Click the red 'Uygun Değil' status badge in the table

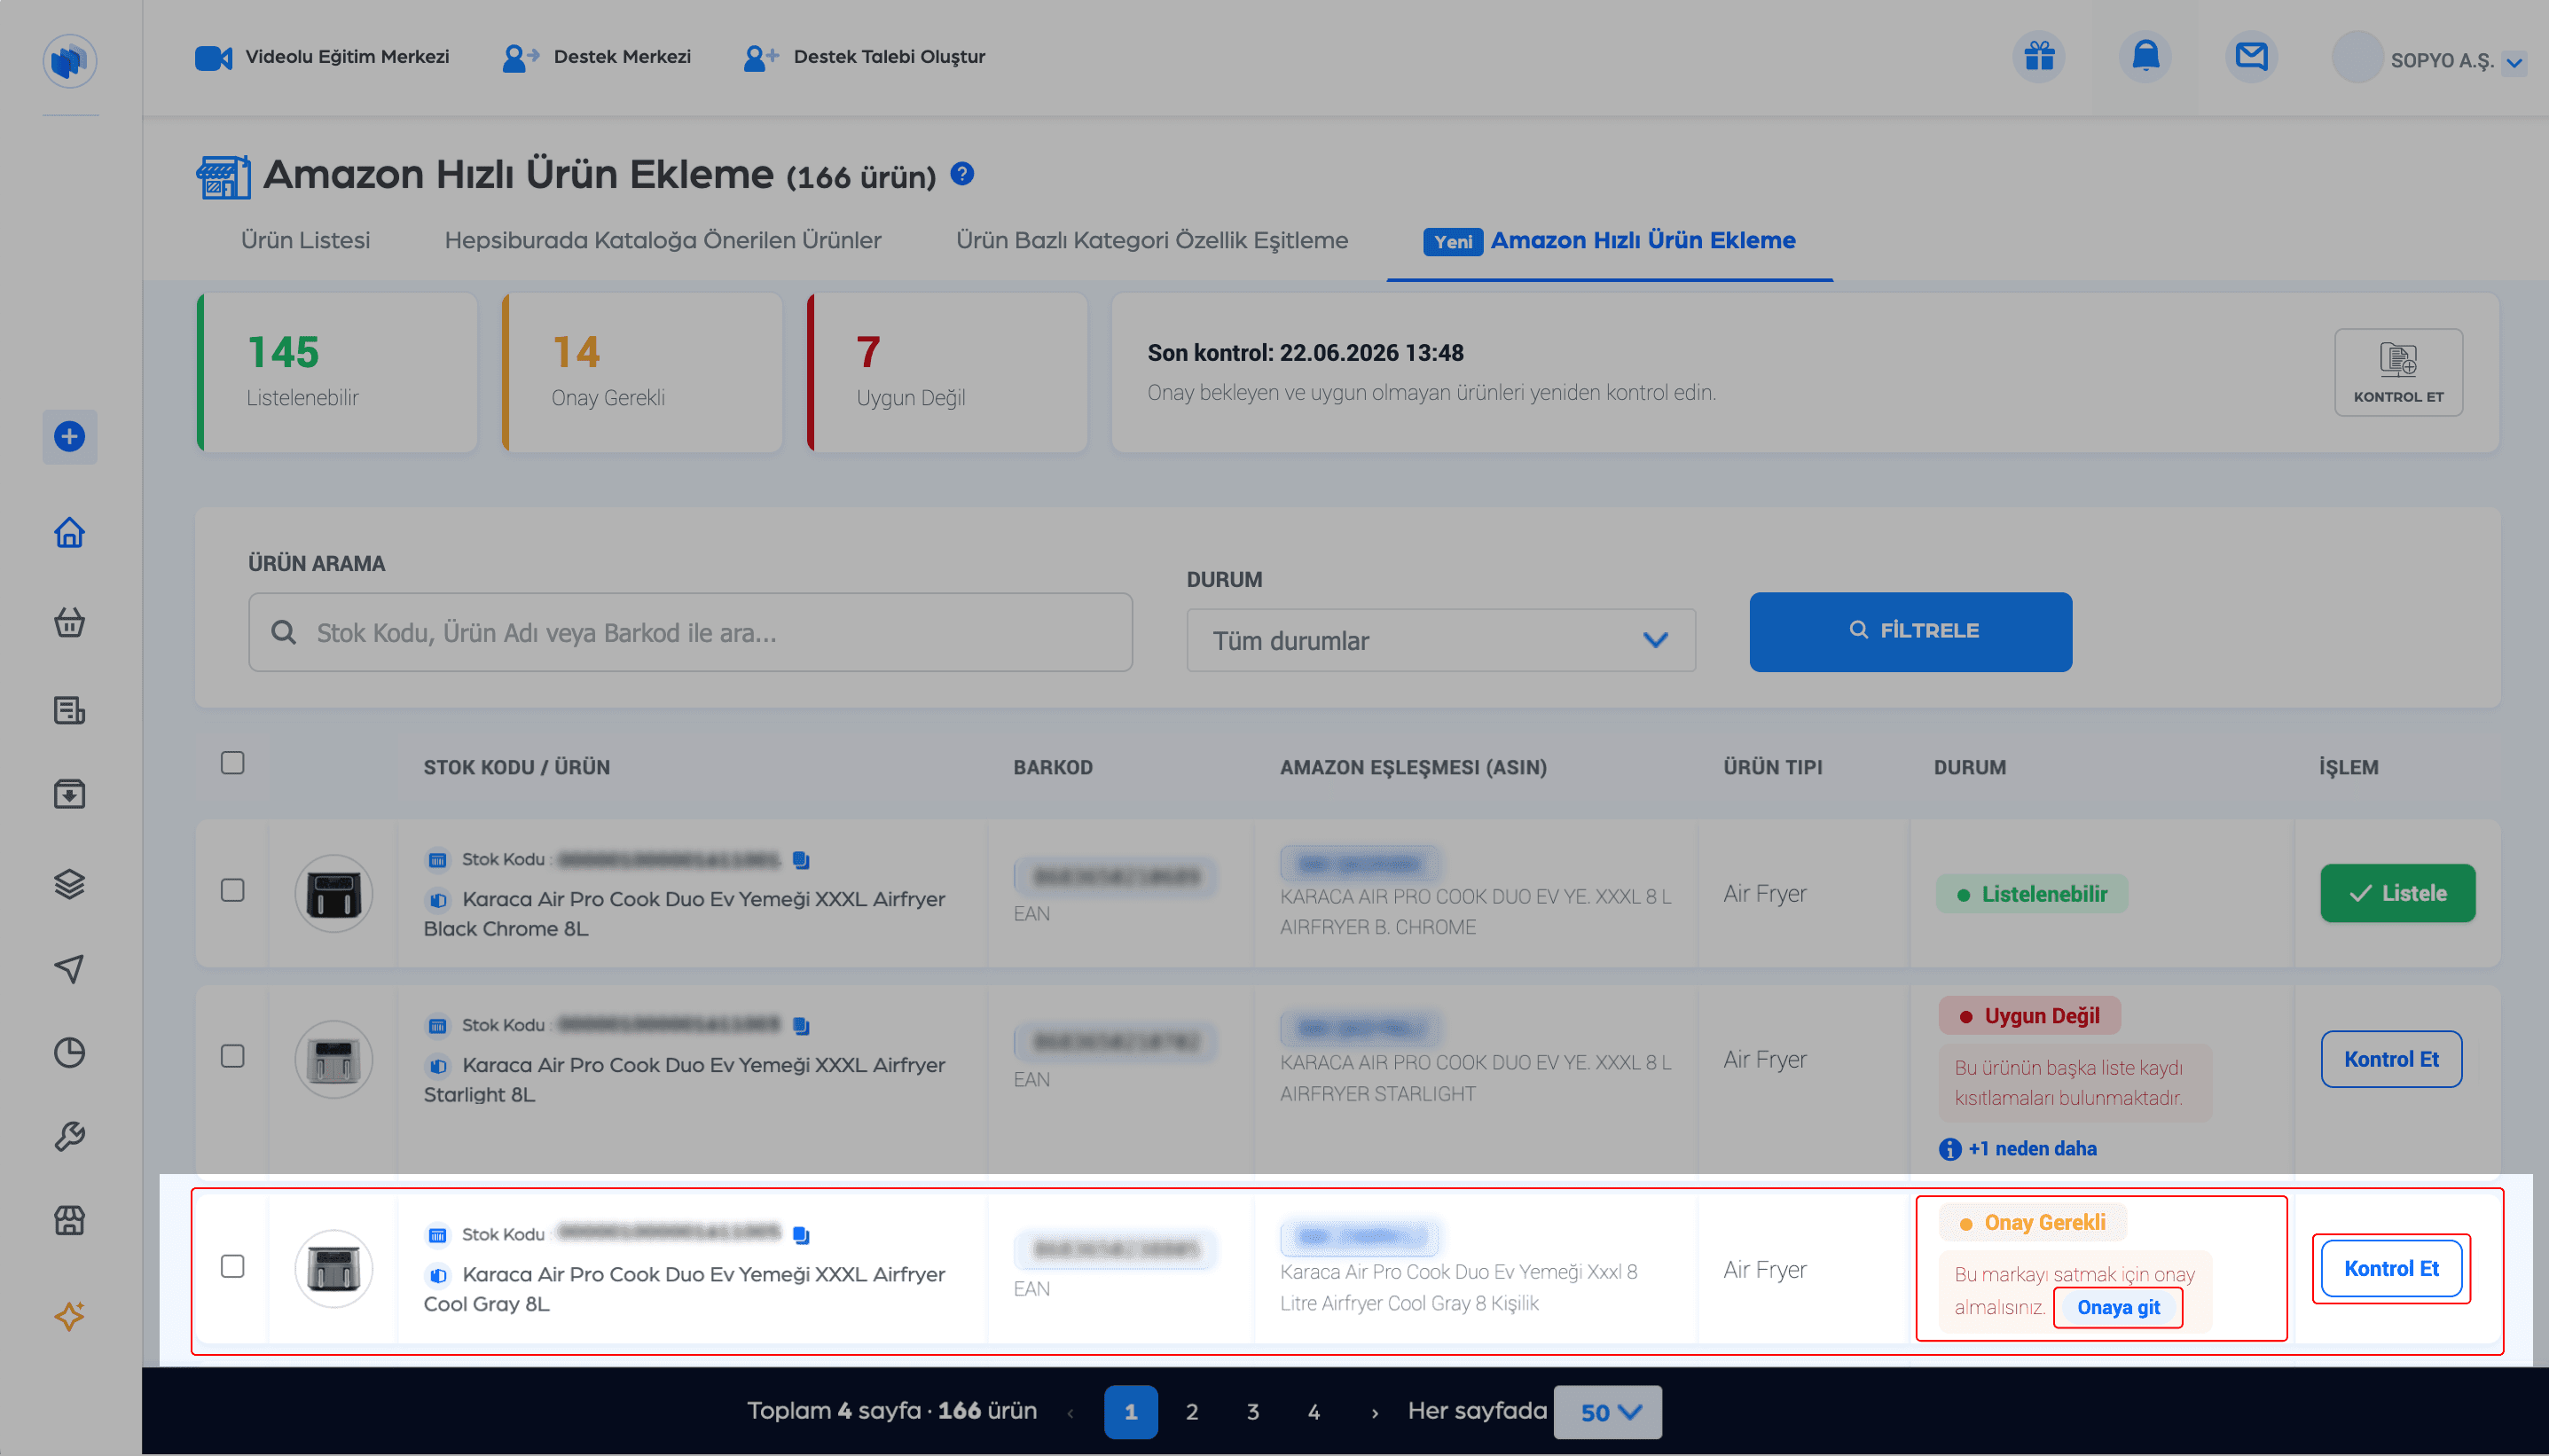point(2030,1016)
